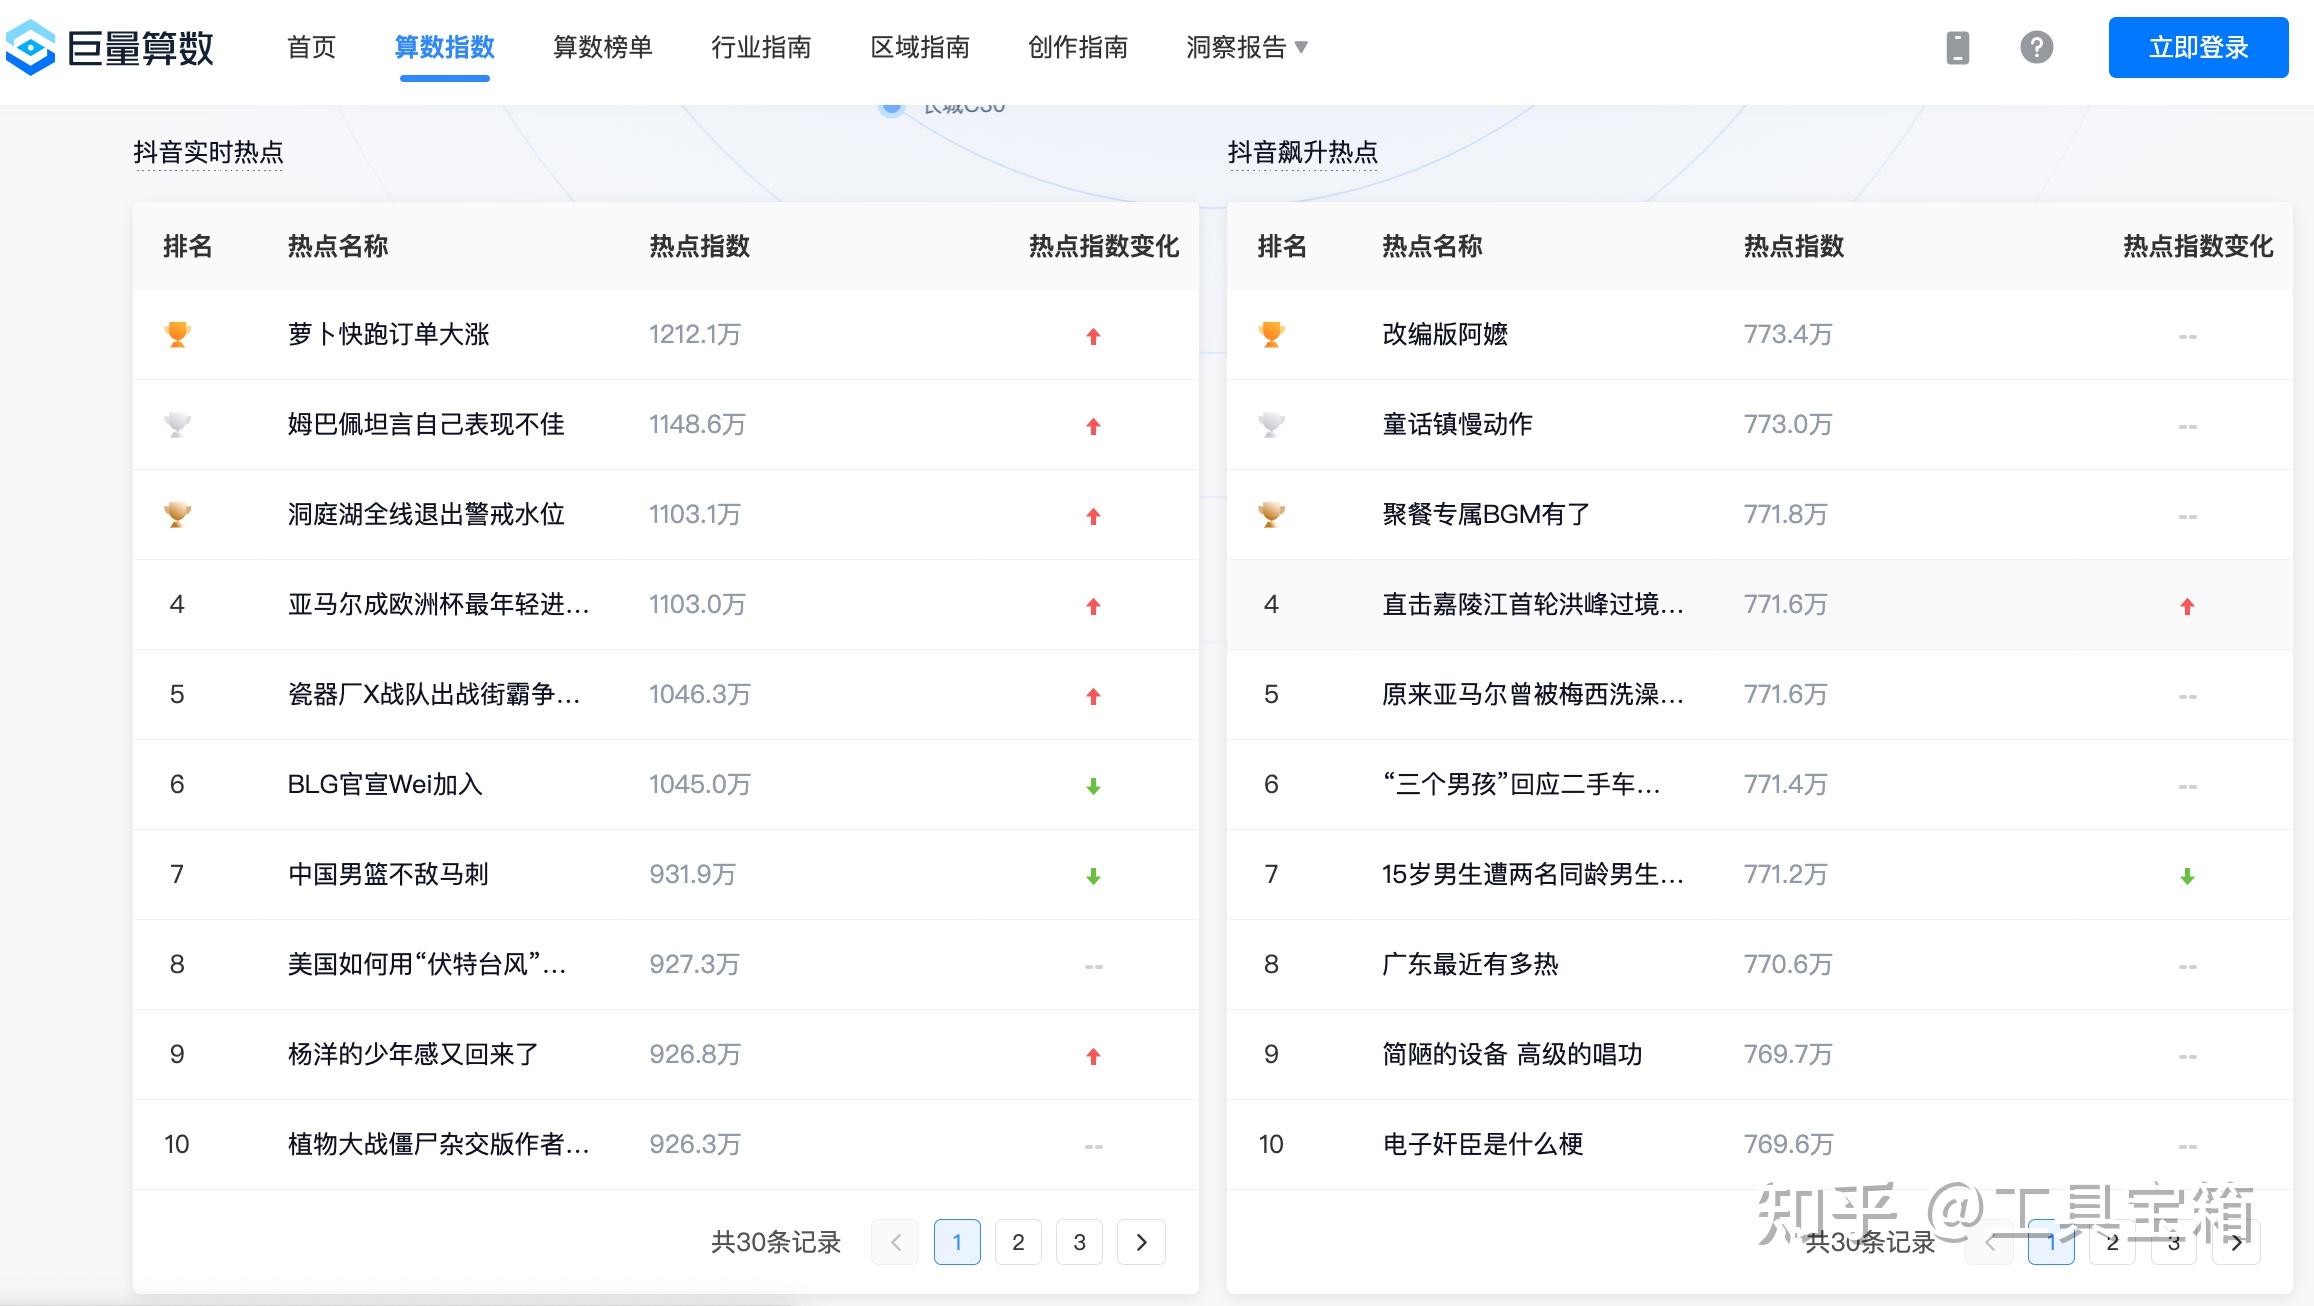Image resolution: width=2314 pixels, height=1306 pixels.
Task: Go to next page in 抖音实时热点 pagination
Action: click(x=1141, y=1242)
